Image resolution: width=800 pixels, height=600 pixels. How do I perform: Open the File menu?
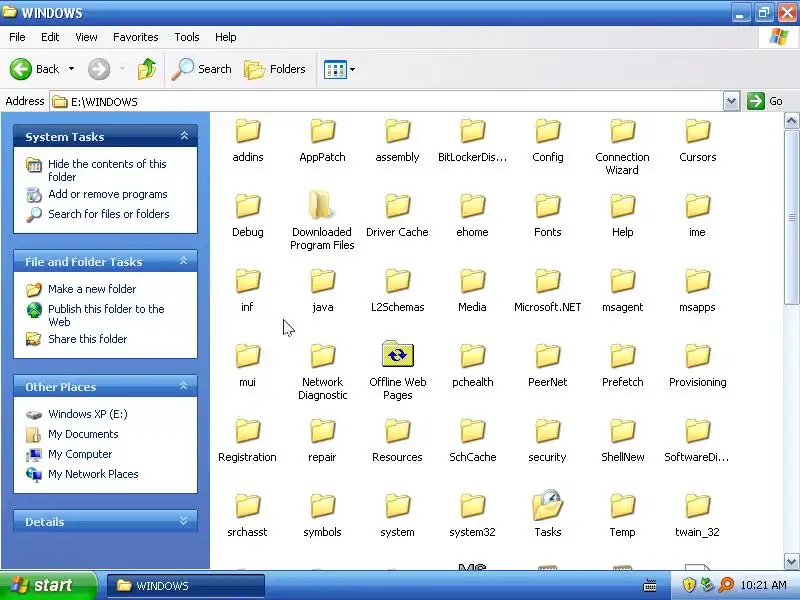tap(17, 37)
